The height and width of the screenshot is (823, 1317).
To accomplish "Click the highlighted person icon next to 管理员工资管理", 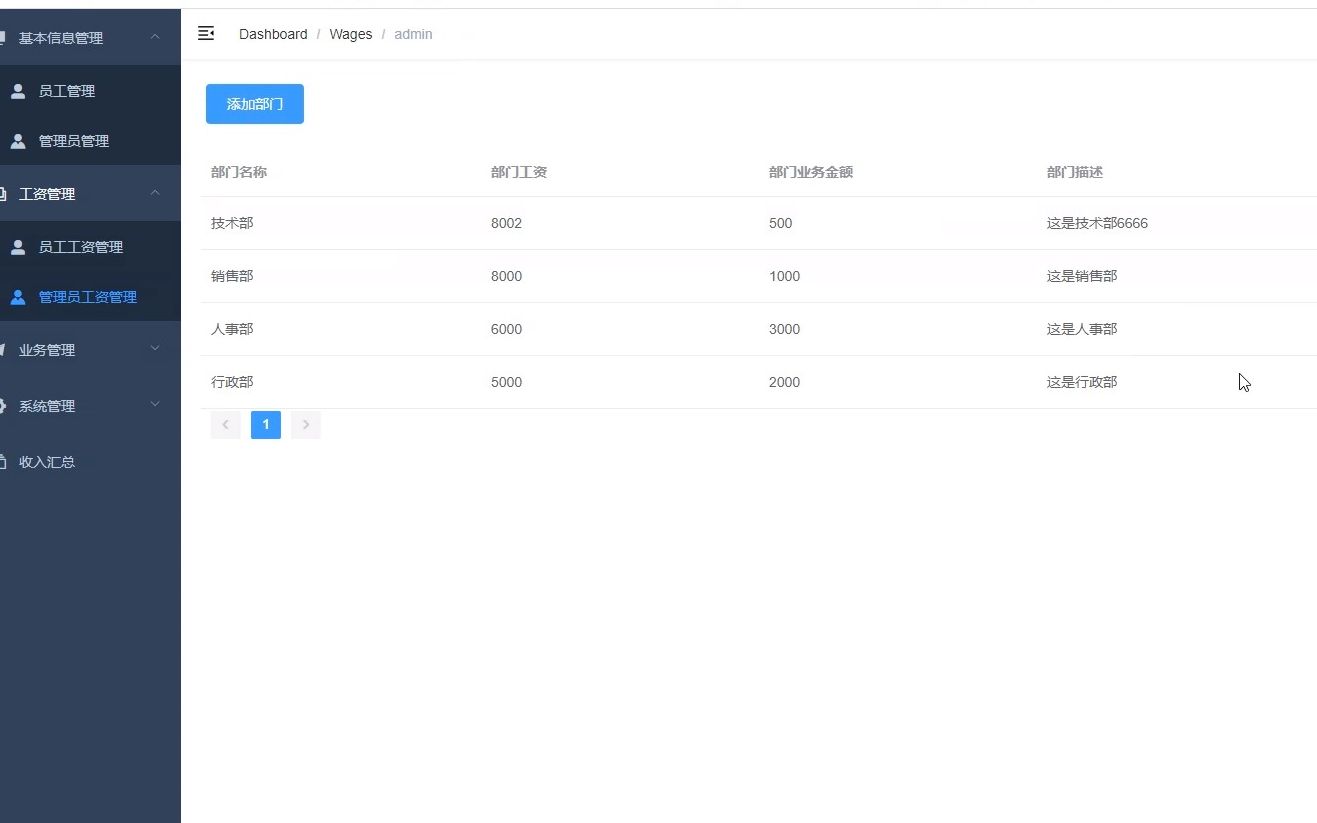I will coord(18,296).
